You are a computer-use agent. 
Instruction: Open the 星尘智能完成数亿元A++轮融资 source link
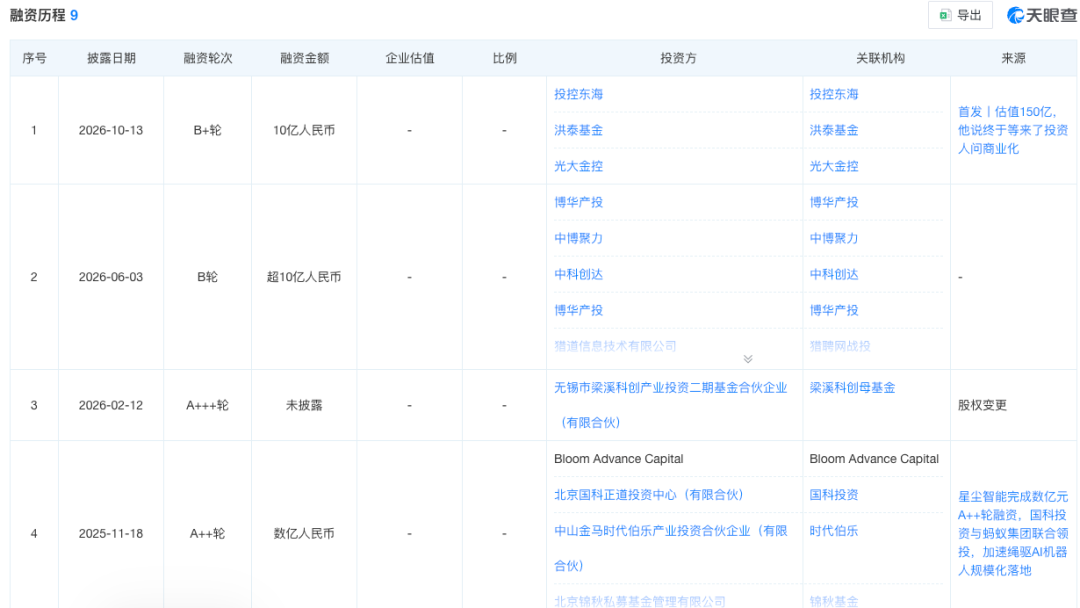click(x=1012, y=533)
